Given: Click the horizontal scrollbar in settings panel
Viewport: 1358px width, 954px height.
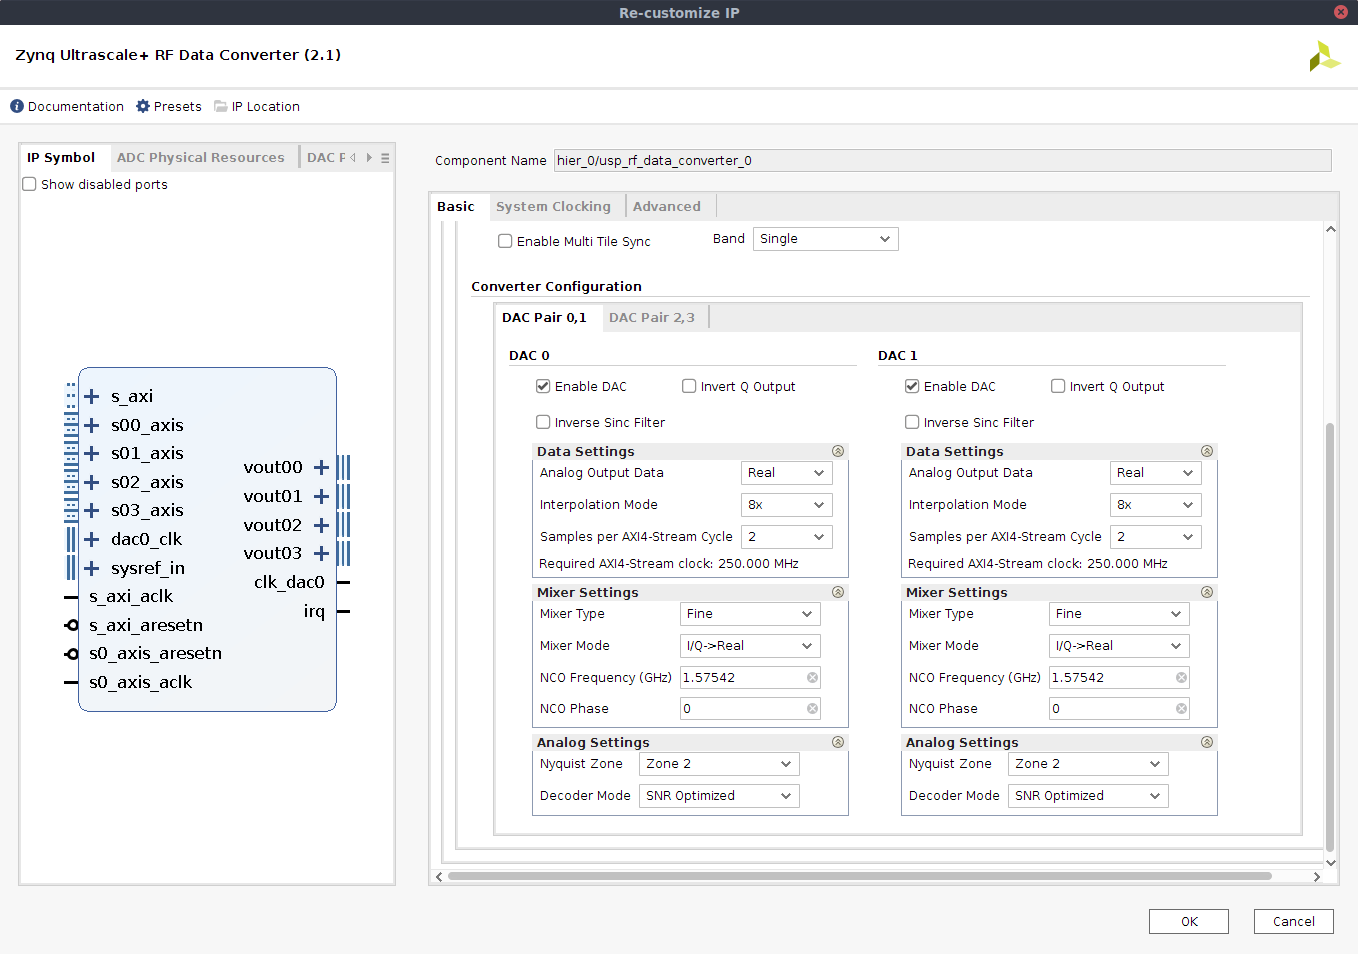Looking at the screenshot, I should 860,876.
